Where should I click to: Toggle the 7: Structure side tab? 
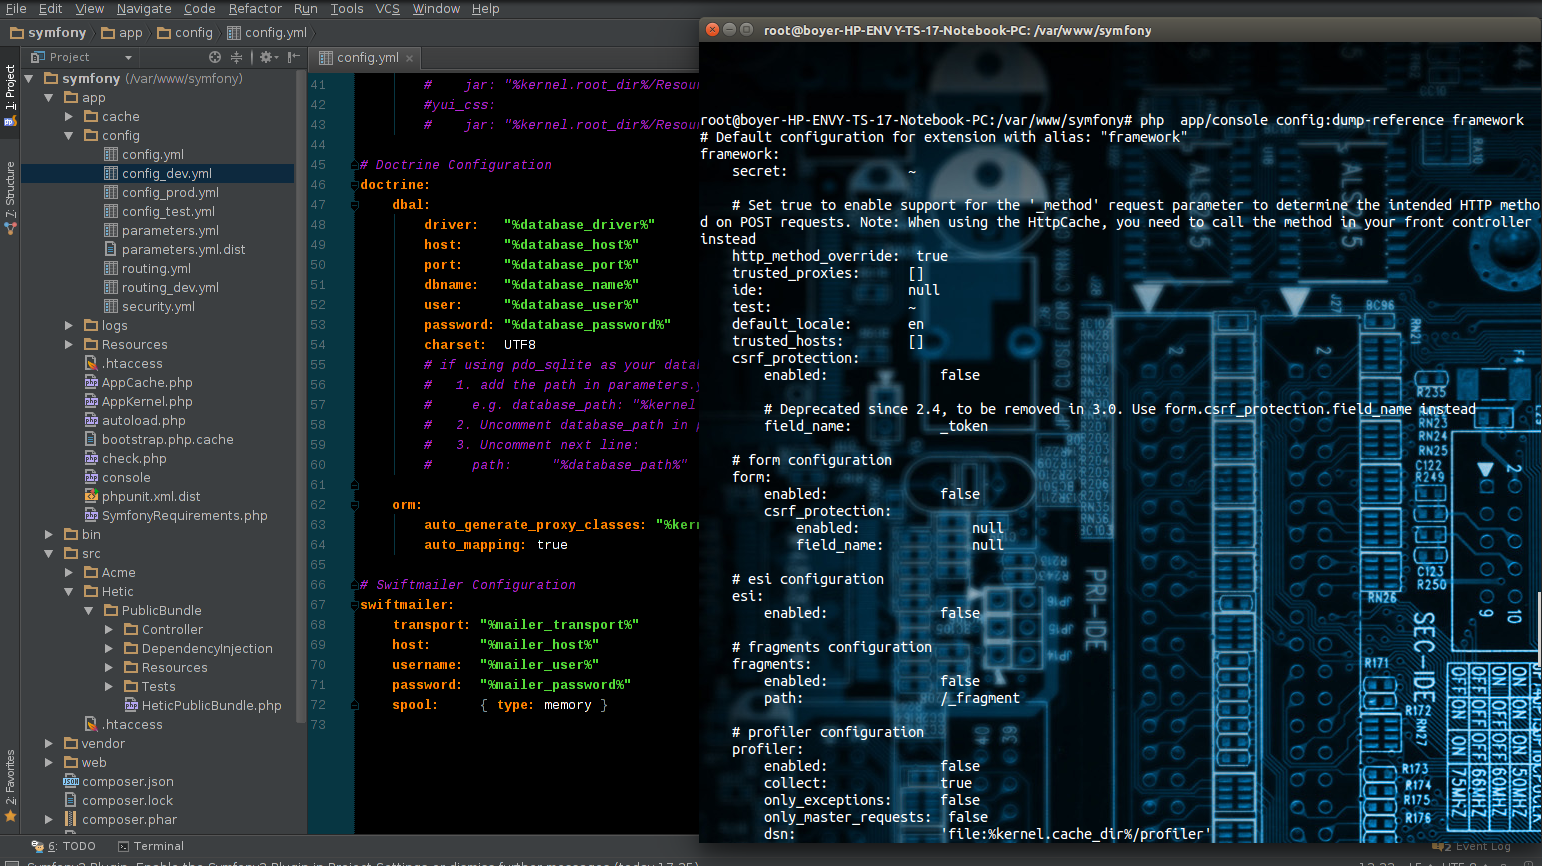pos(10,197)
